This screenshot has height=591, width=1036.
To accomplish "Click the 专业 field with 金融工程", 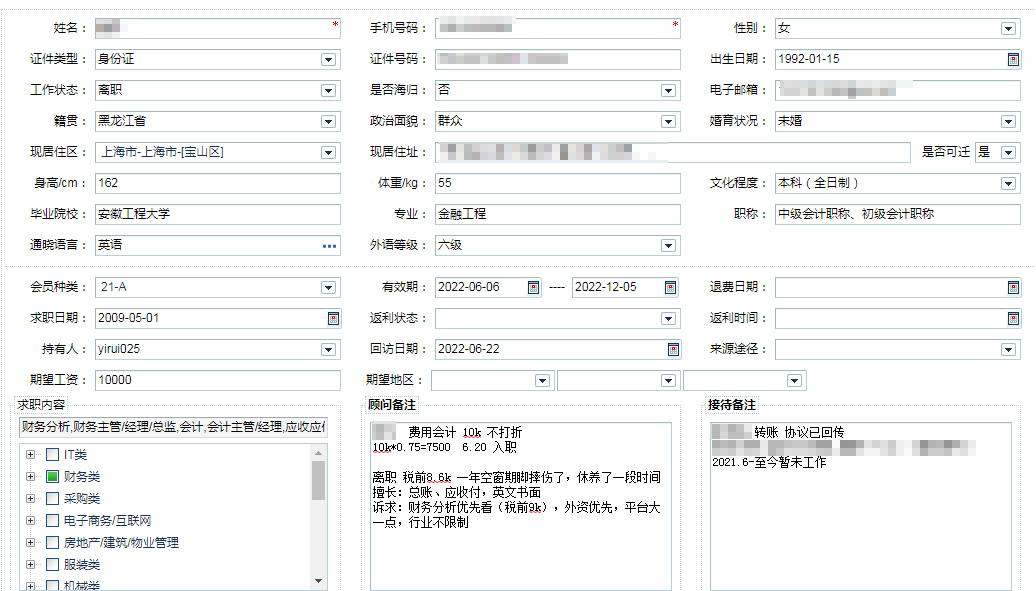I will (x=558, y=214).
